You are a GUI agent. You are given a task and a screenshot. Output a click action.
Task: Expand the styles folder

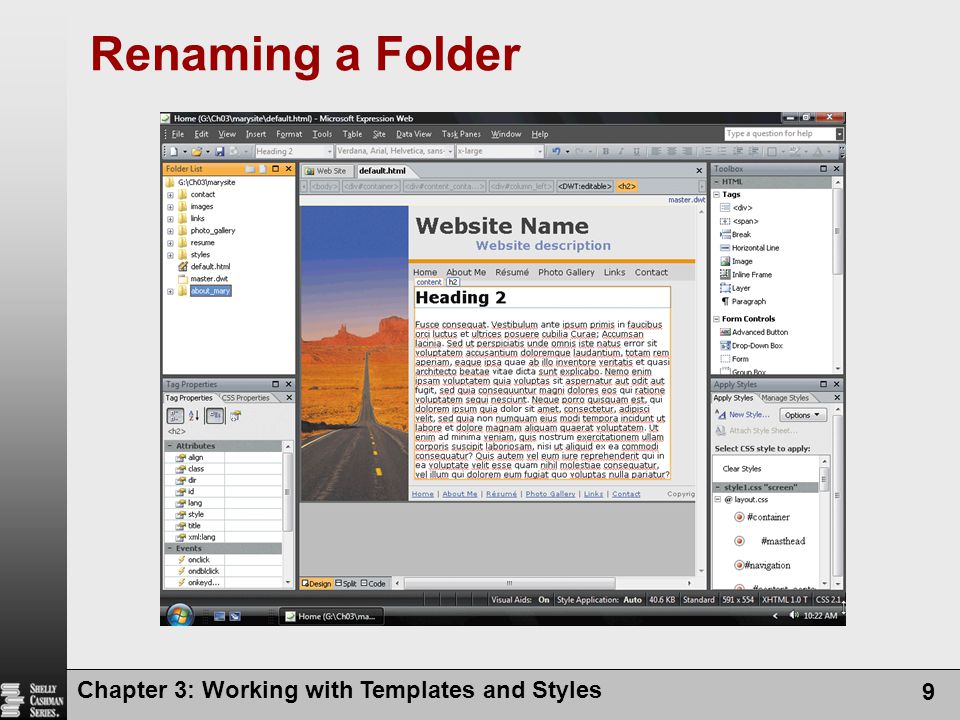170,255
